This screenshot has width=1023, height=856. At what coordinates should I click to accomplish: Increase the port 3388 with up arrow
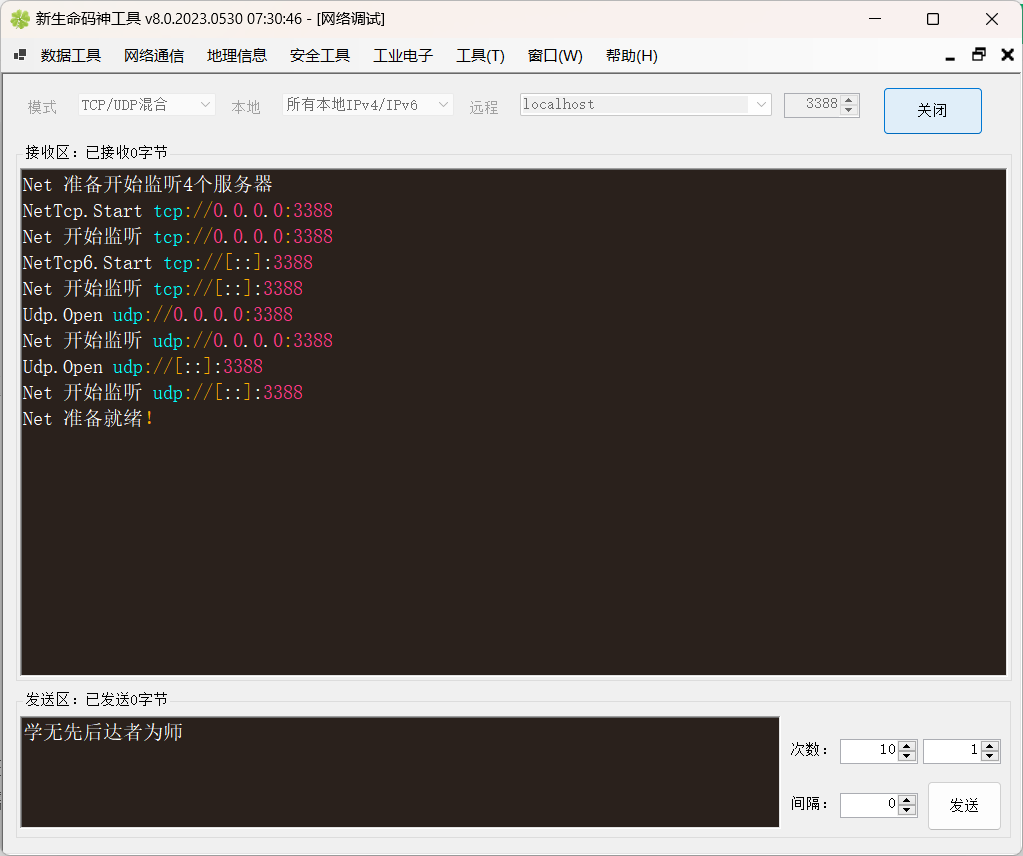pos(848,100)
